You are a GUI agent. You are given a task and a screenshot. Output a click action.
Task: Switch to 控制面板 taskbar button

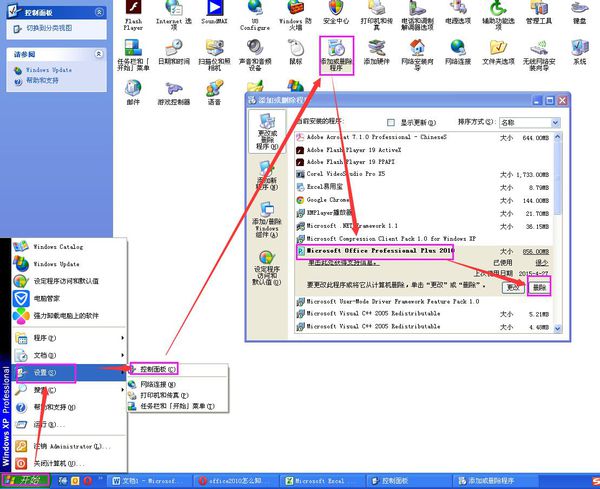point(409,481)
